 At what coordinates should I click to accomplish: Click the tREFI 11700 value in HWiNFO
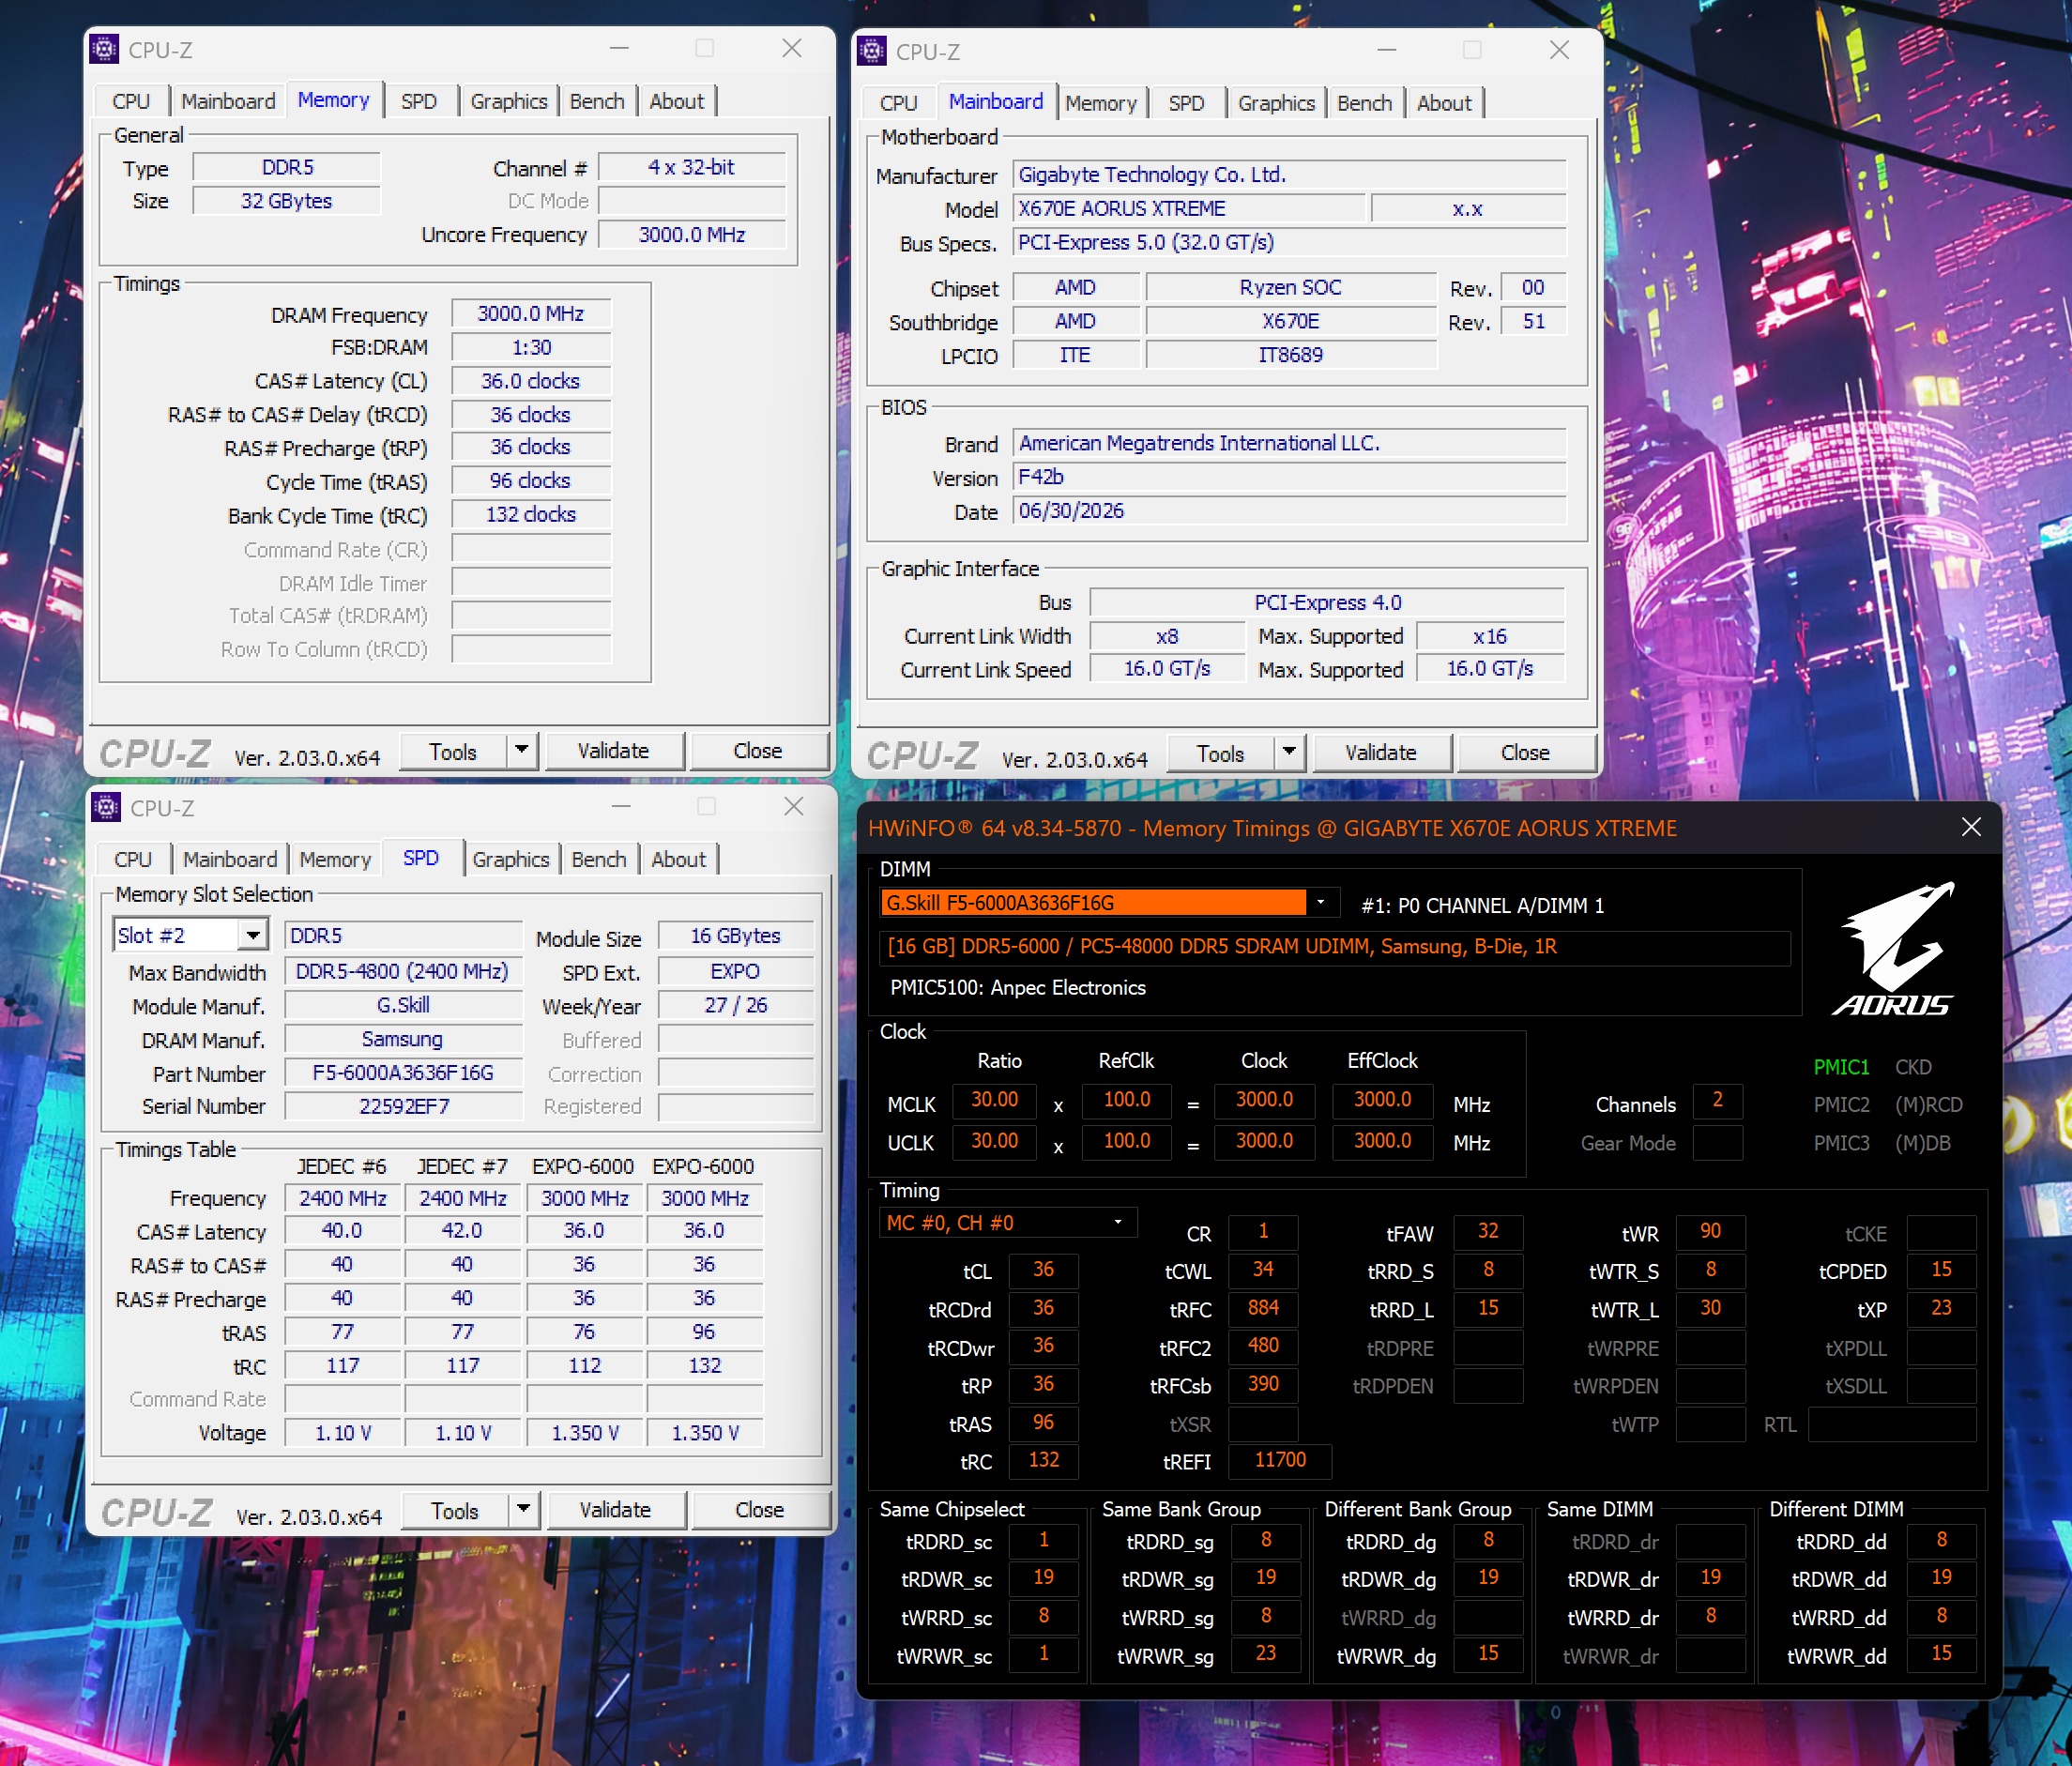(x=1280, y=1460)
